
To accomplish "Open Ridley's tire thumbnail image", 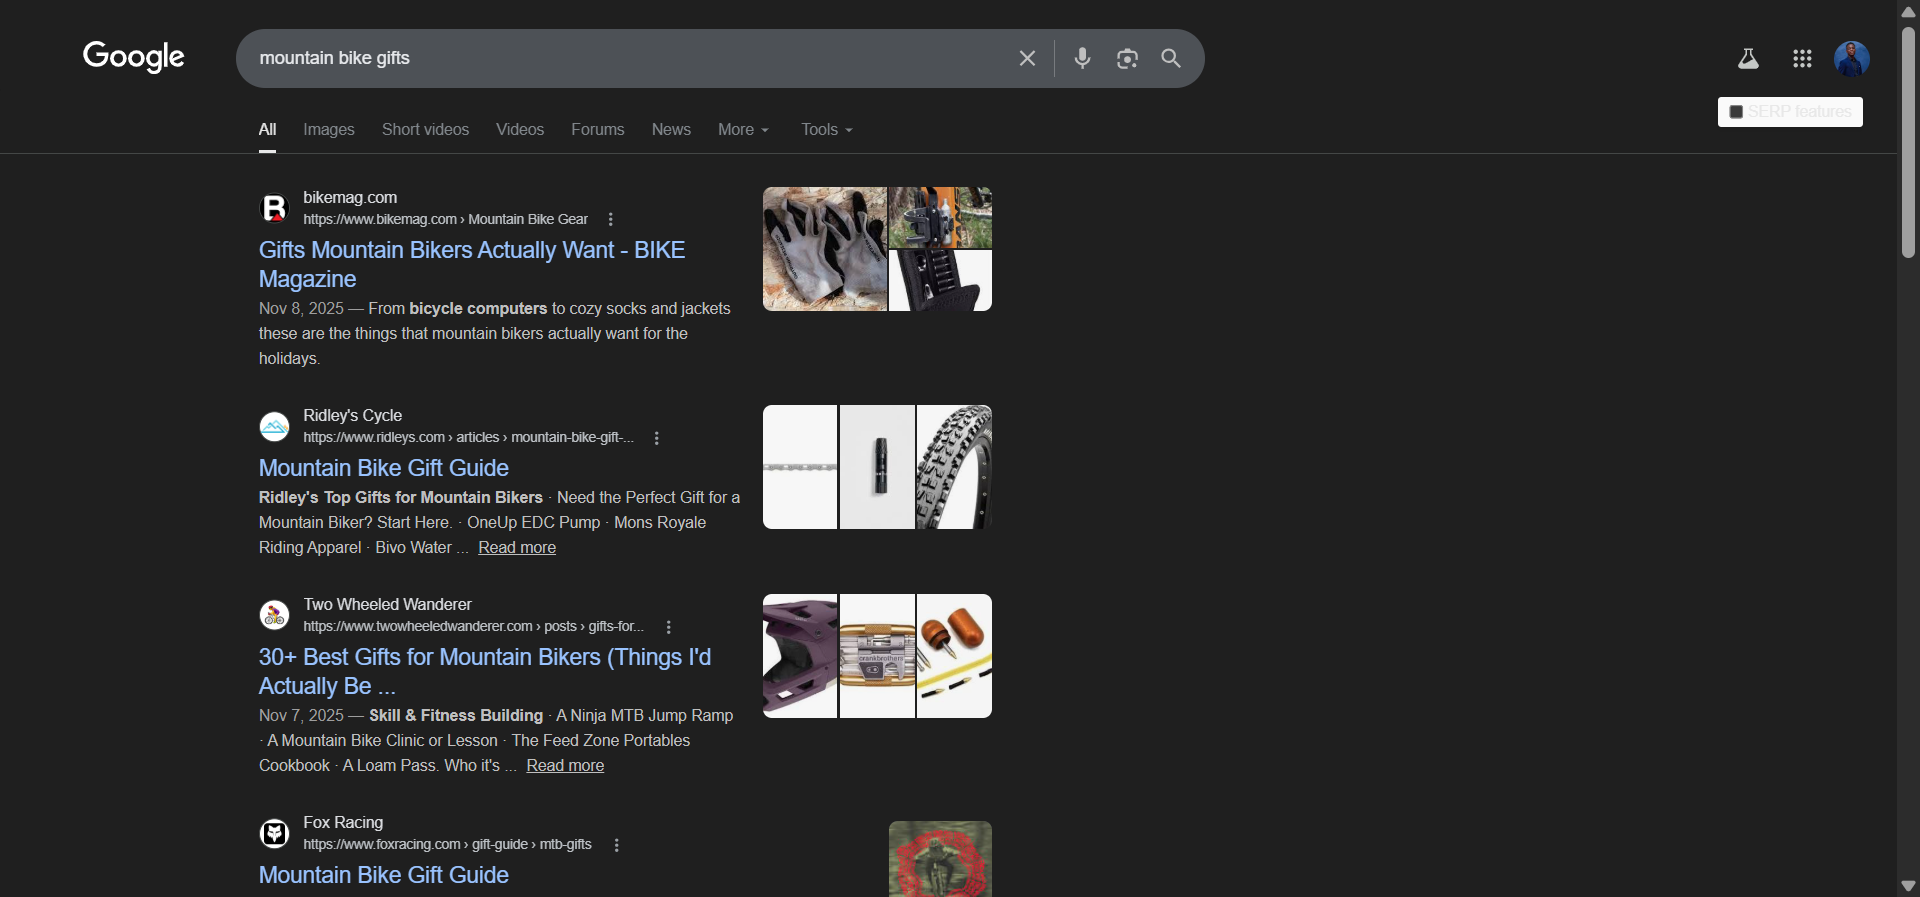I will pyautogui.click(x=954, y=467).
